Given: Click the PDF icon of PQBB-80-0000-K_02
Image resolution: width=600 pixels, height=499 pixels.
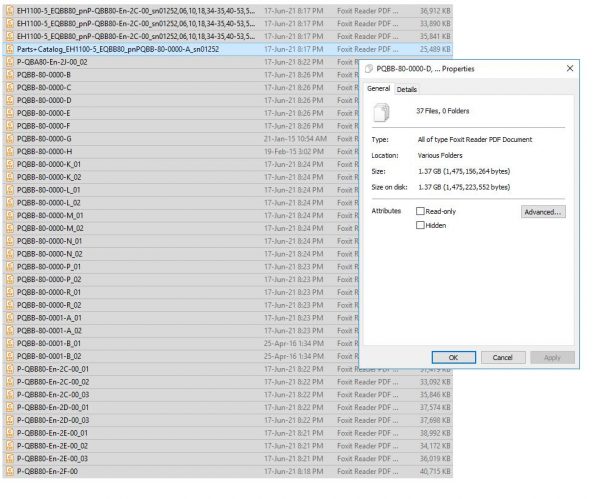Looking at the screenshot, I should [x=10, y=177].
